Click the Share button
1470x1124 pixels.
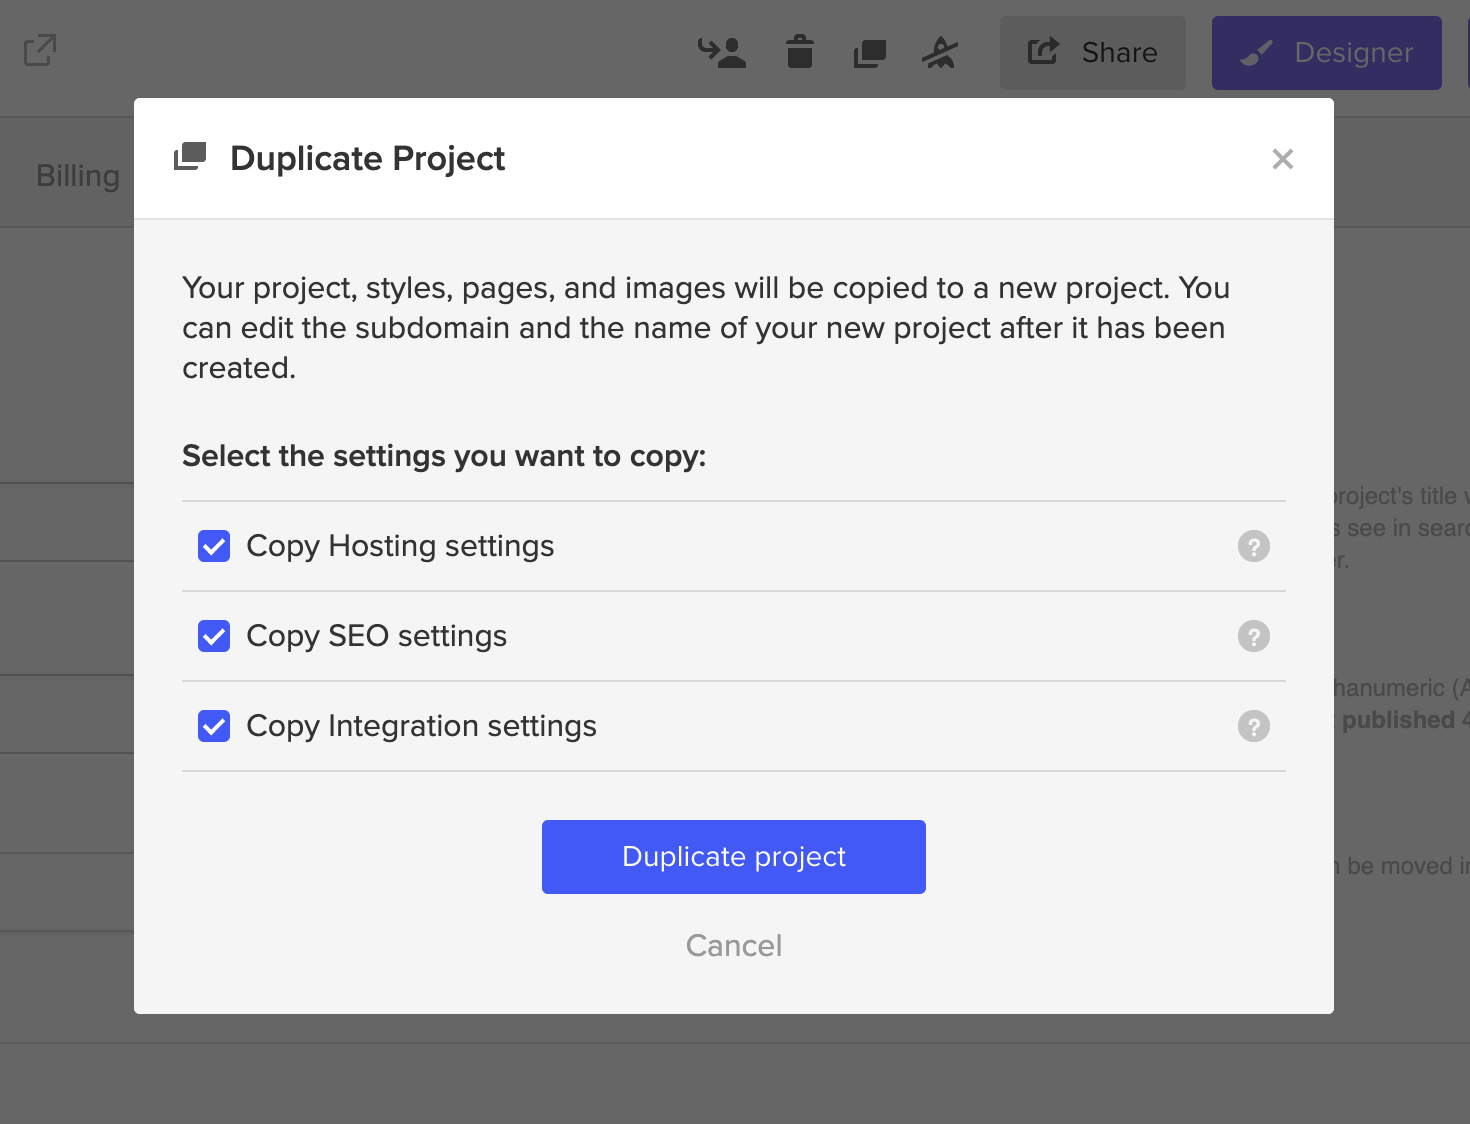point(1093,53)
